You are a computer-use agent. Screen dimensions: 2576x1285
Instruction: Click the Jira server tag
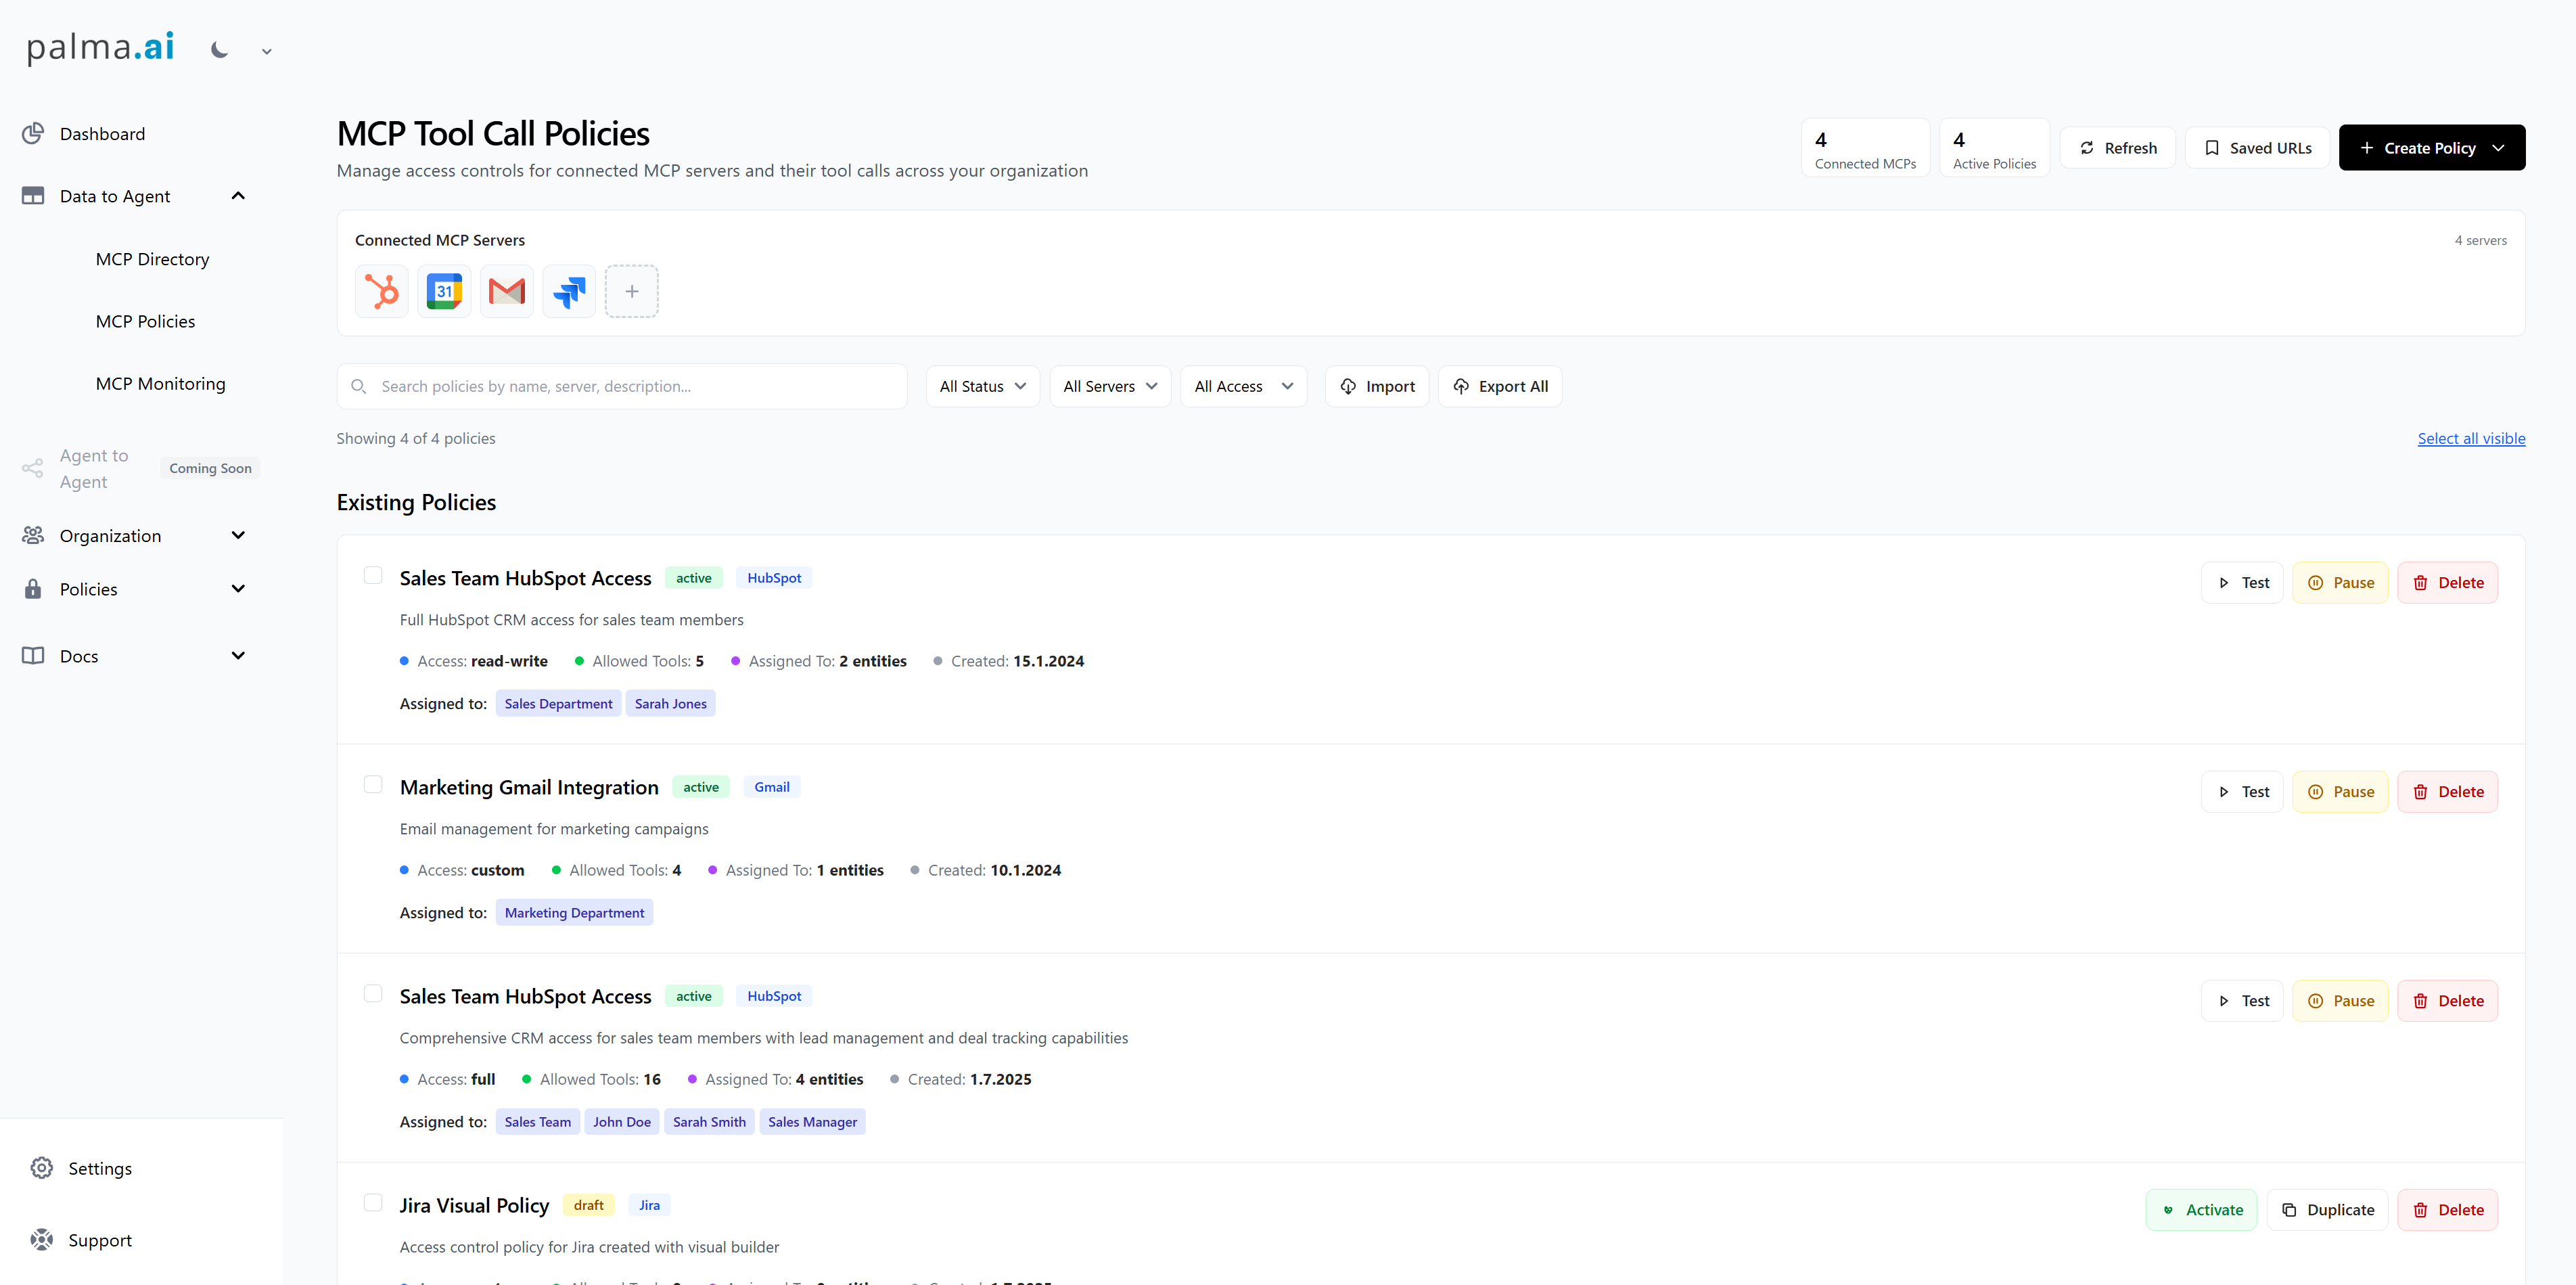pyautogui.click(x=649, y=1205)
